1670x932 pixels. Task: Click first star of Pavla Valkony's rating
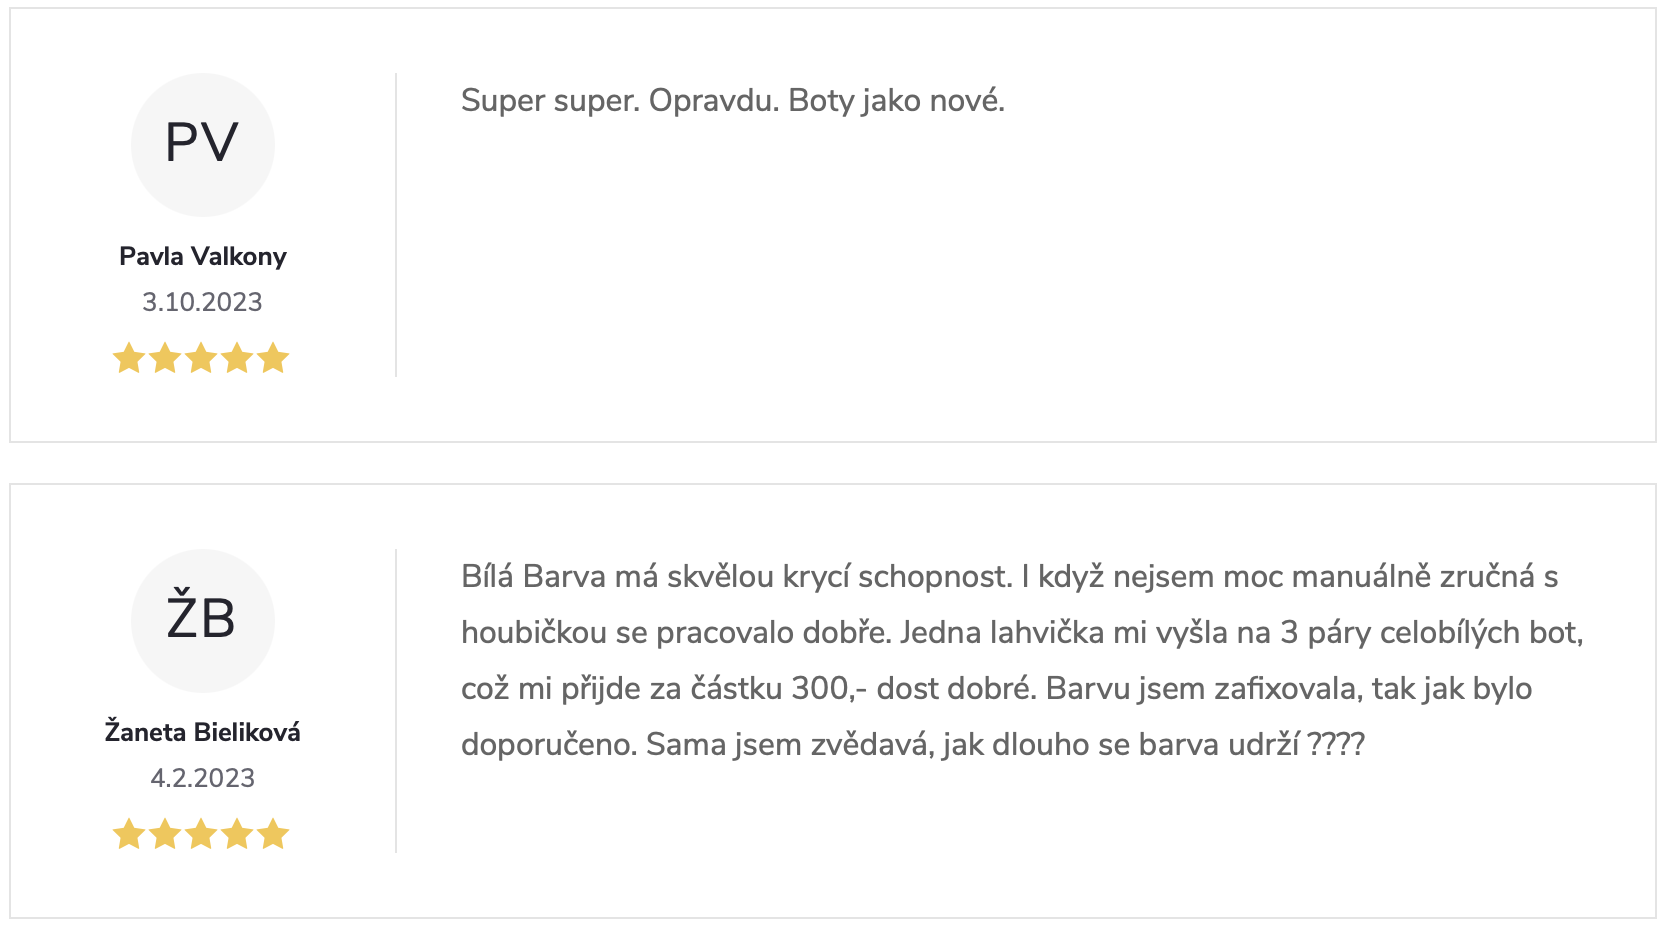pyautogui.click(x=129, y=358)
